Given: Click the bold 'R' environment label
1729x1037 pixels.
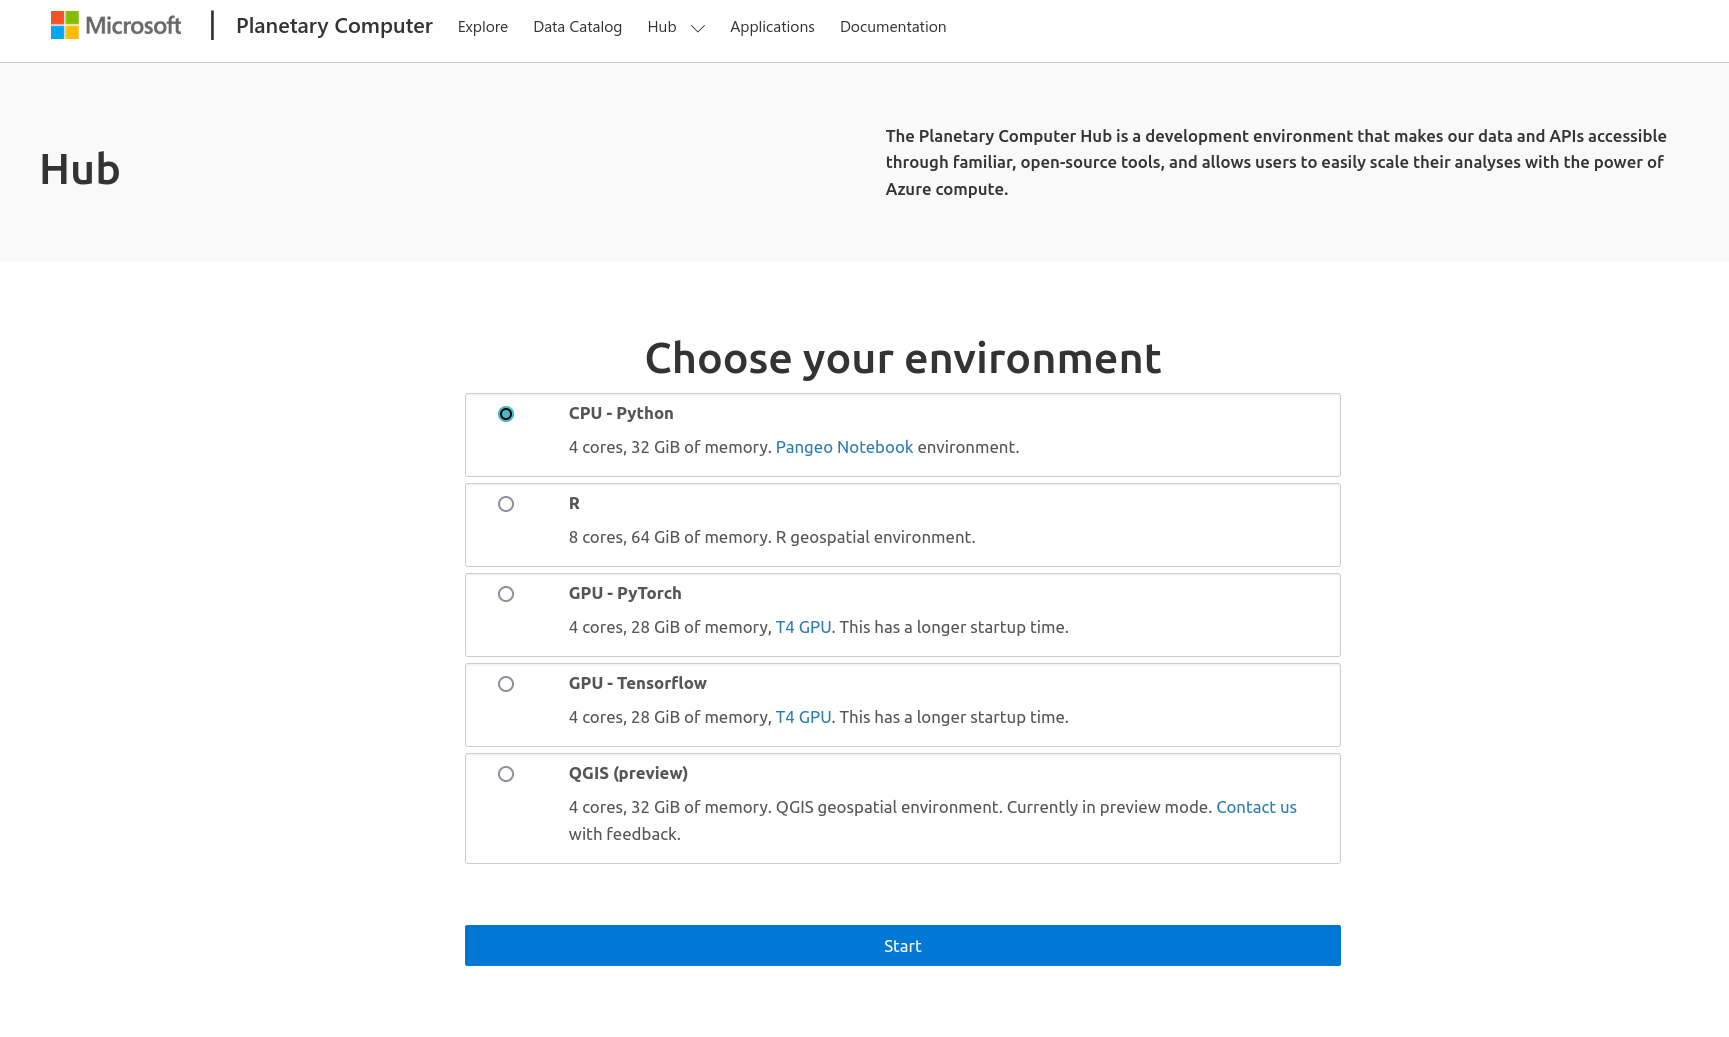Looking at the screenshot, I should (574, 503).
